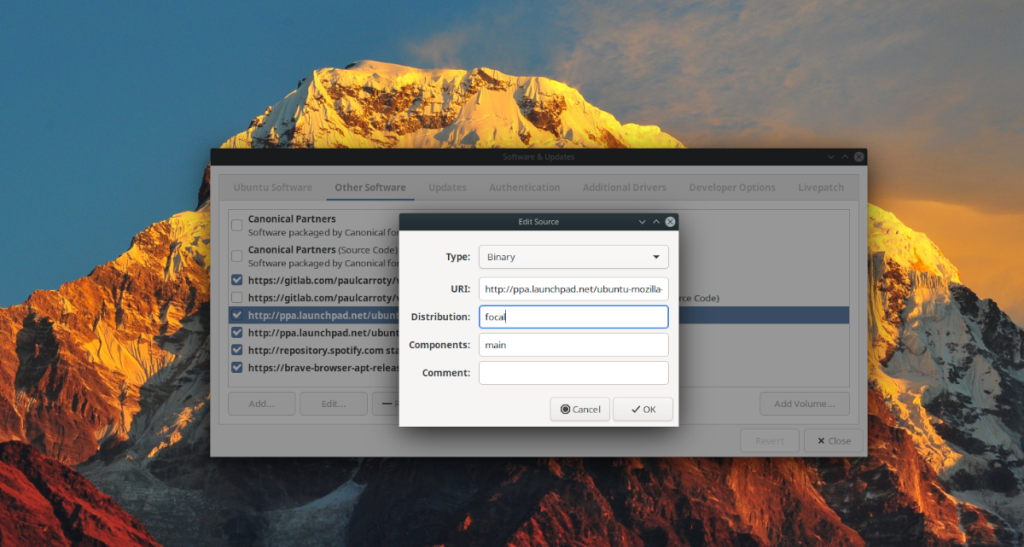Click the Revert button
The image size is (1024, 547).
click(769, 441)
